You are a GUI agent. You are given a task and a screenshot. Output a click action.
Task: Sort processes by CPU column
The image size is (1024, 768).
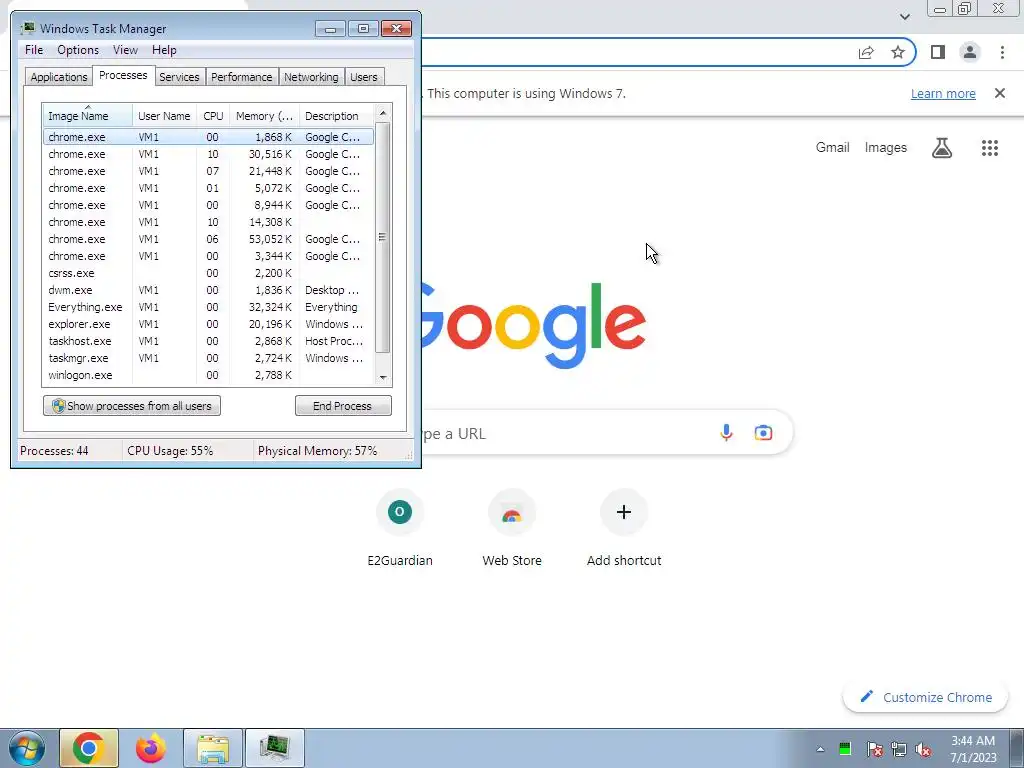(x=213, y=116)
